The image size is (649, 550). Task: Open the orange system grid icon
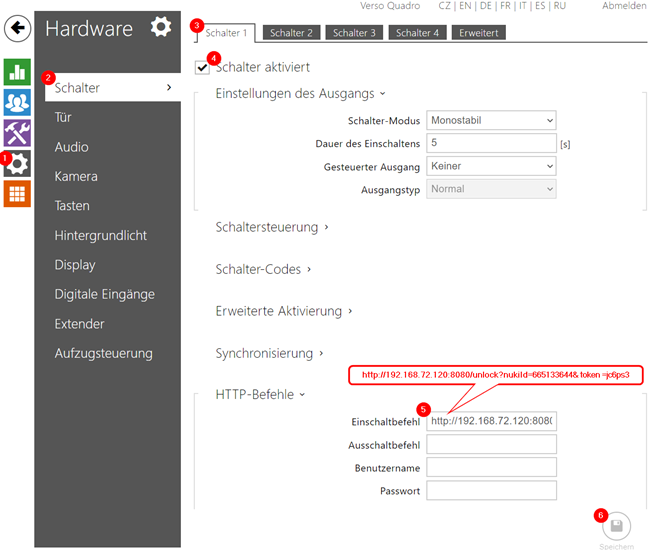point(17,193)
